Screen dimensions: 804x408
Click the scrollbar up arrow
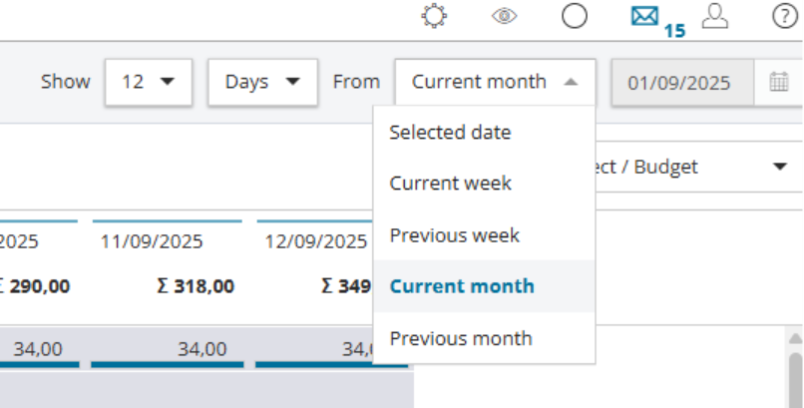pyautogui.click(x=795, y=338)
